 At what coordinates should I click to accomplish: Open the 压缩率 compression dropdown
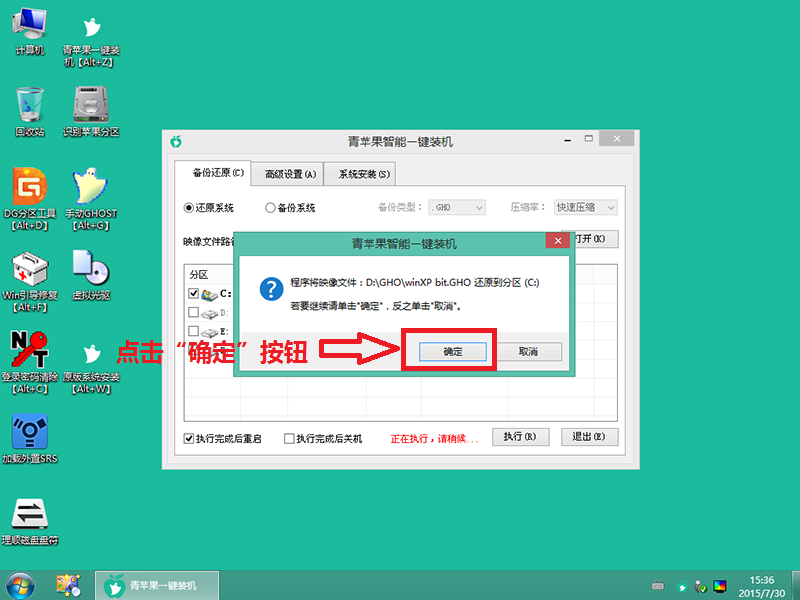click(584, 207)
